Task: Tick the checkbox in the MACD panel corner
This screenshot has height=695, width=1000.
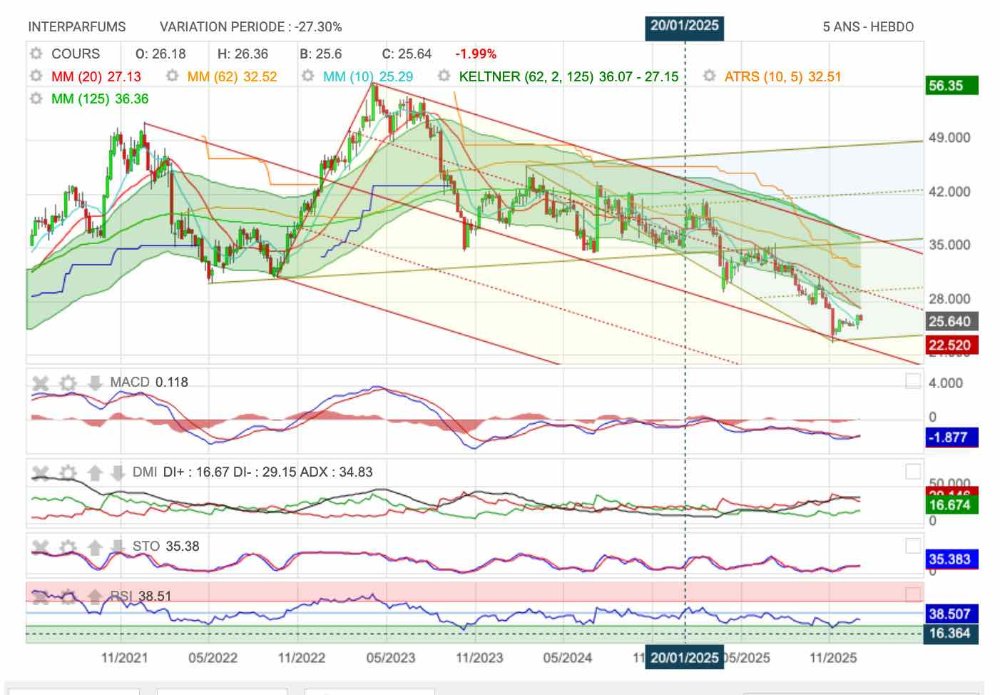Action: [913, 381]
